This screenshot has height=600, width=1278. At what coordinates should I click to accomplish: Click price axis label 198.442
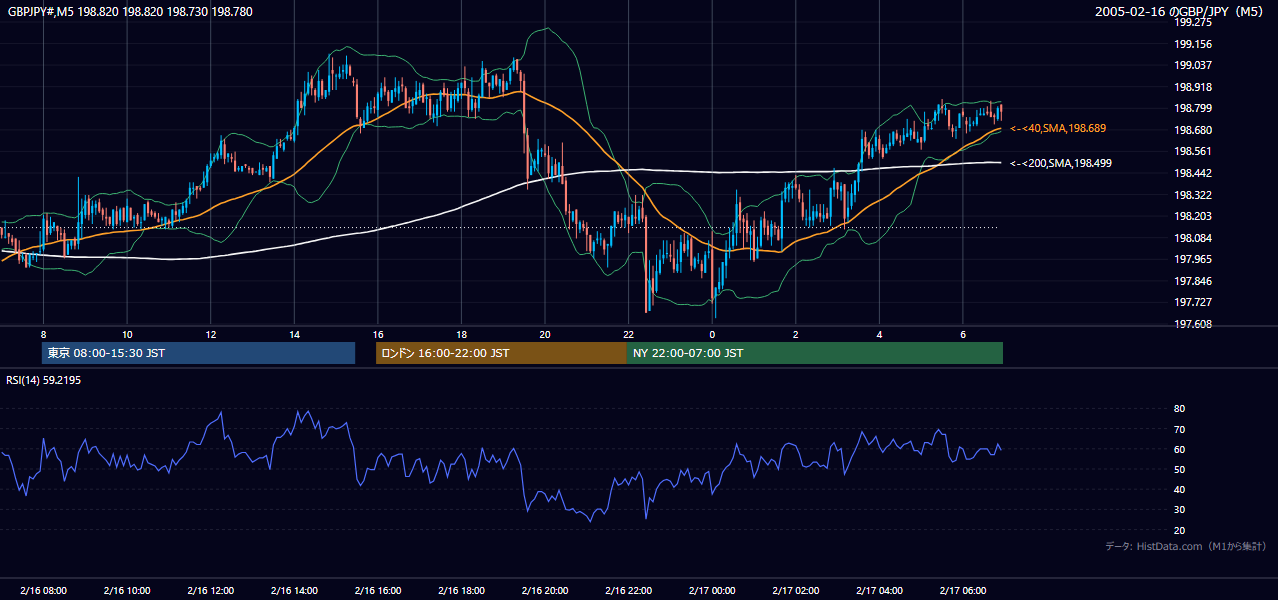1193,173
